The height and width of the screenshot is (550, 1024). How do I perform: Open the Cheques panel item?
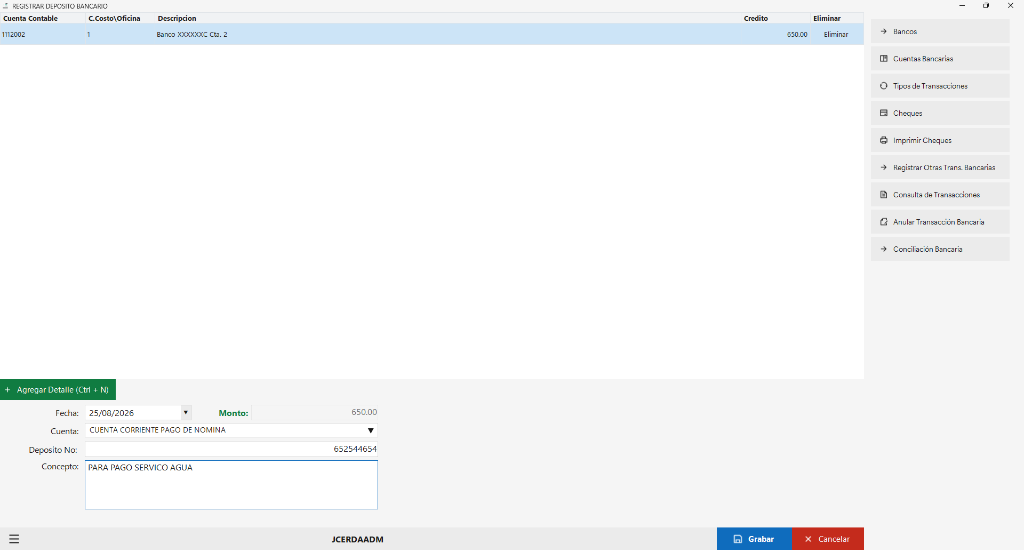[940, 113]
